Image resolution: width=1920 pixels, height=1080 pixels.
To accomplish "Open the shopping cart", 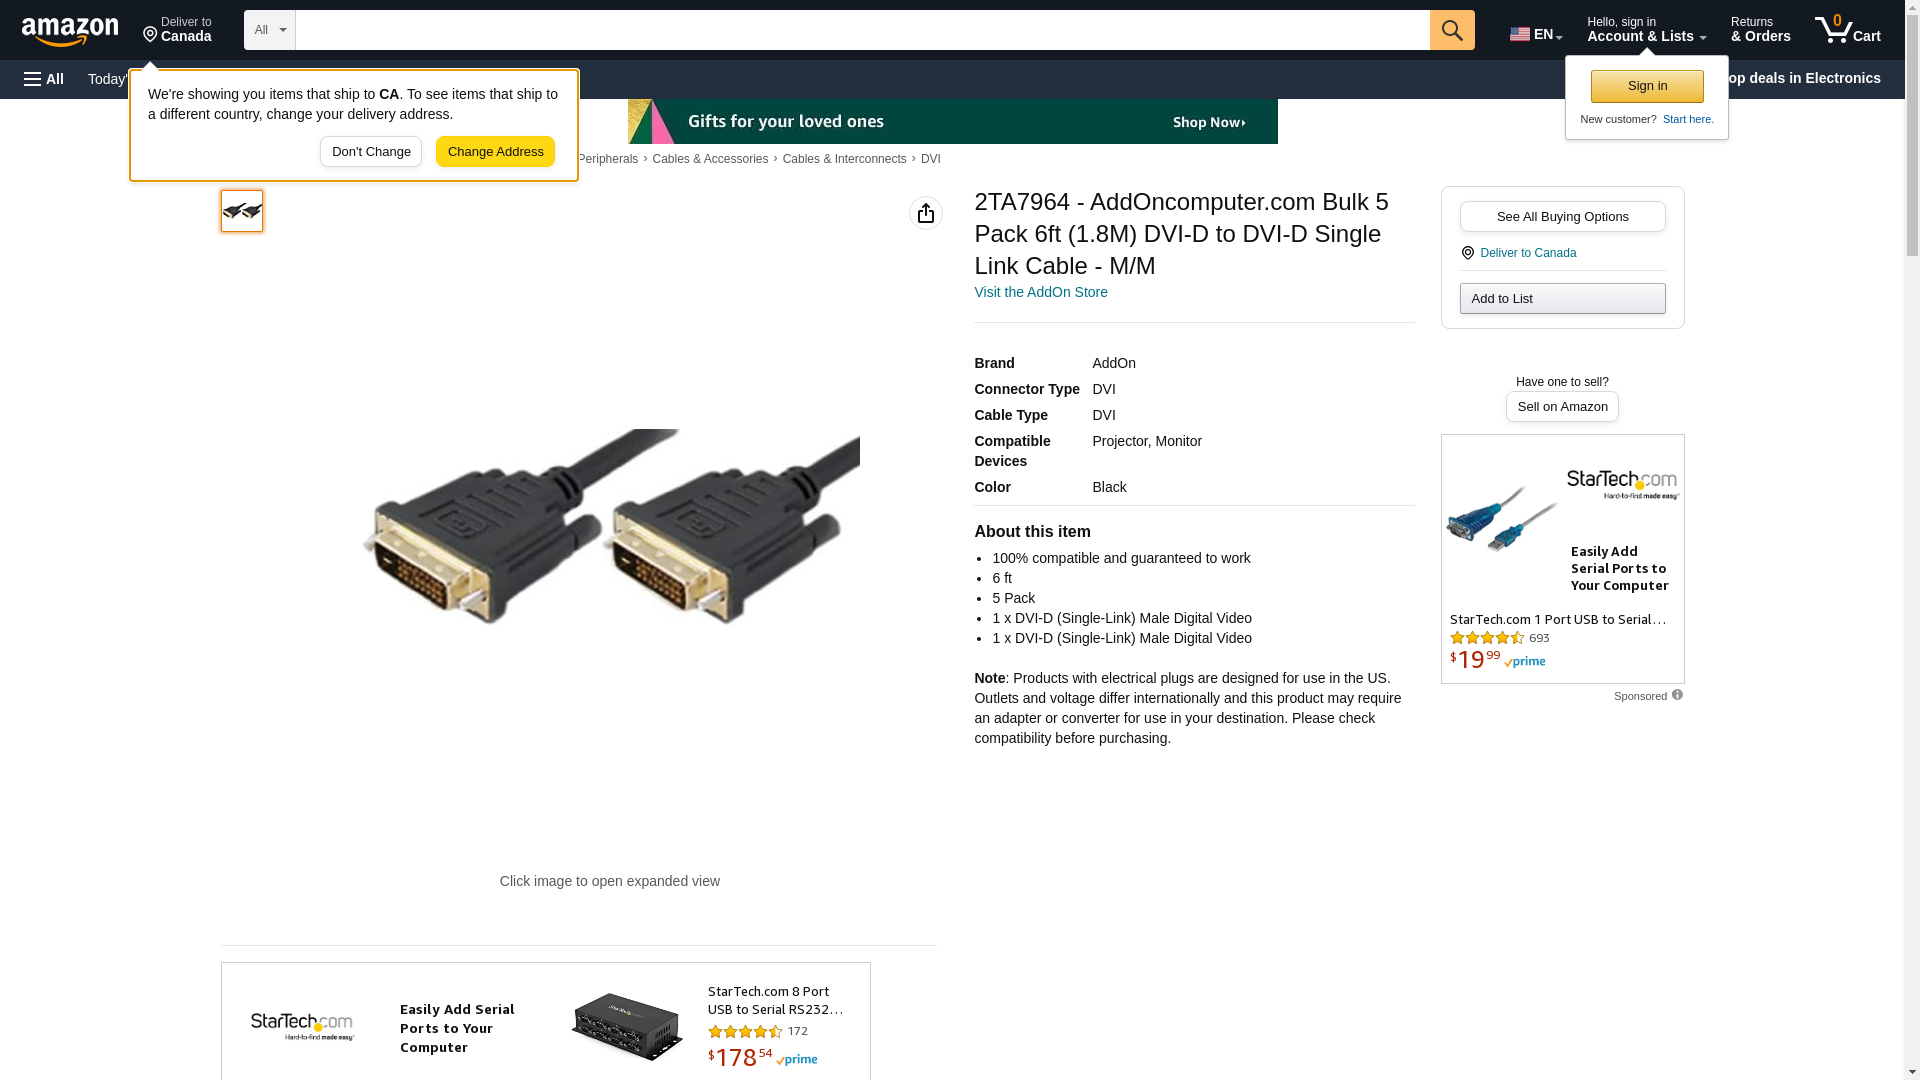I will pyautogui.click(x=1847, y=30).
